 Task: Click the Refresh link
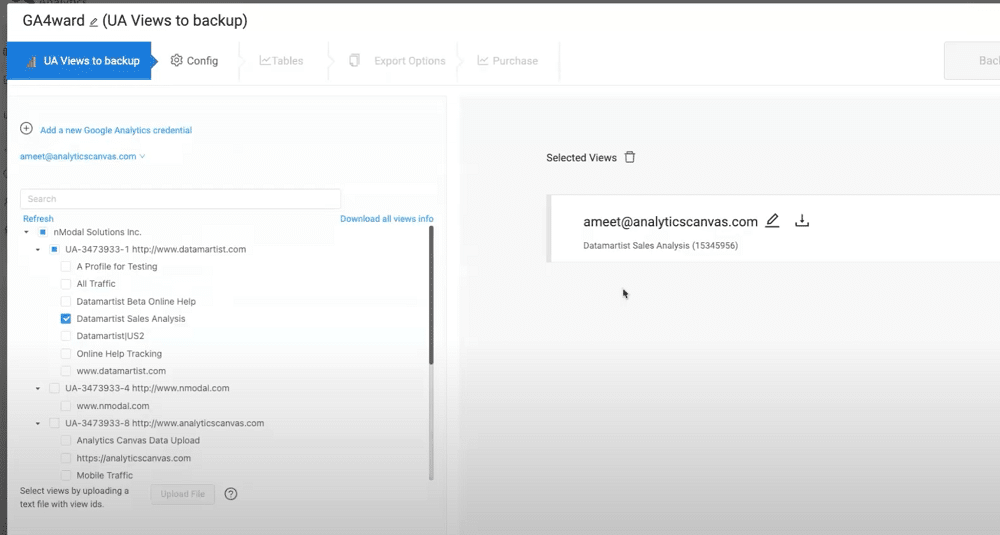coord(38,218)
